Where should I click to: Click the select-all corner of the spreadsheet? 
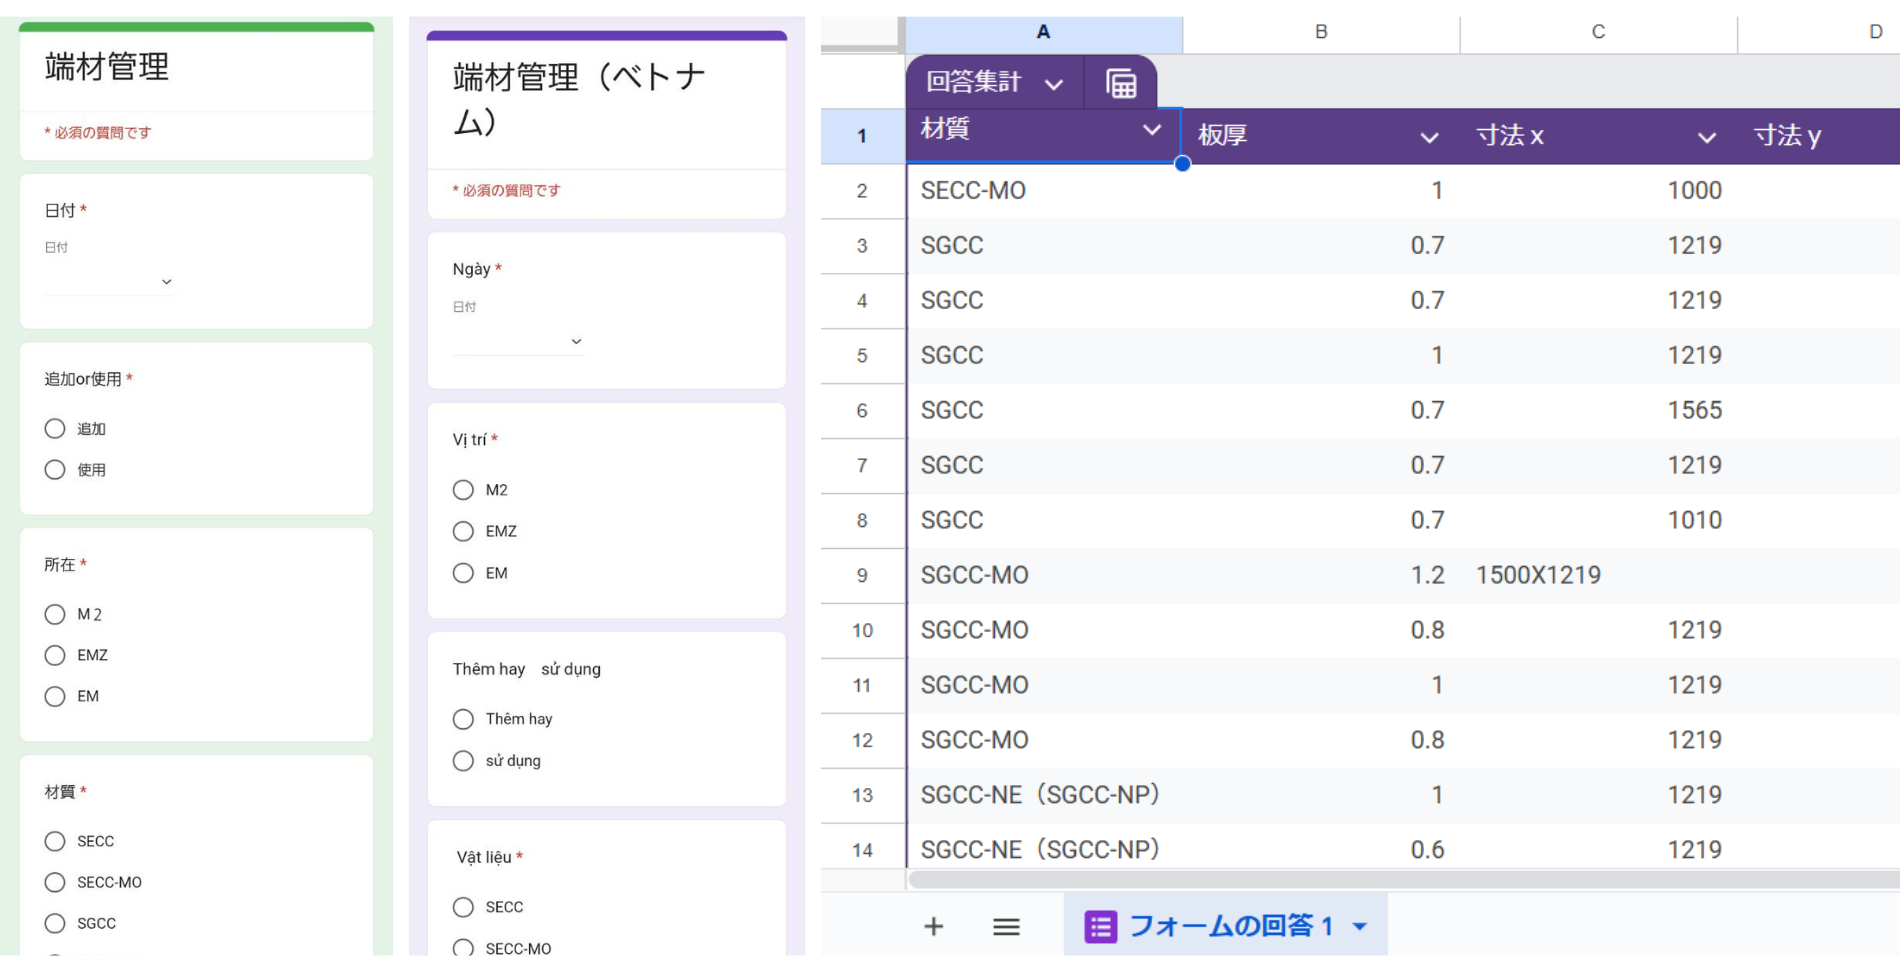(862, 33)
